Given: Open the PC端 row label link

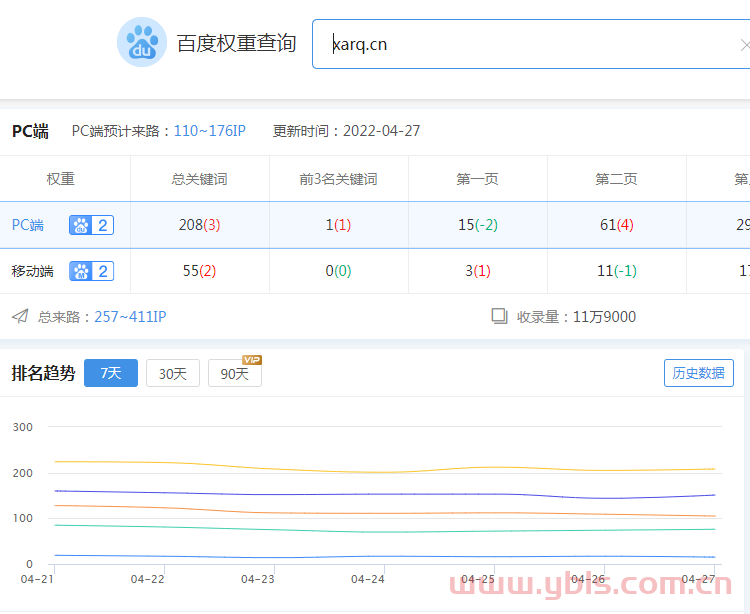Looking at the screenshot, I should [x=28, y=225].
